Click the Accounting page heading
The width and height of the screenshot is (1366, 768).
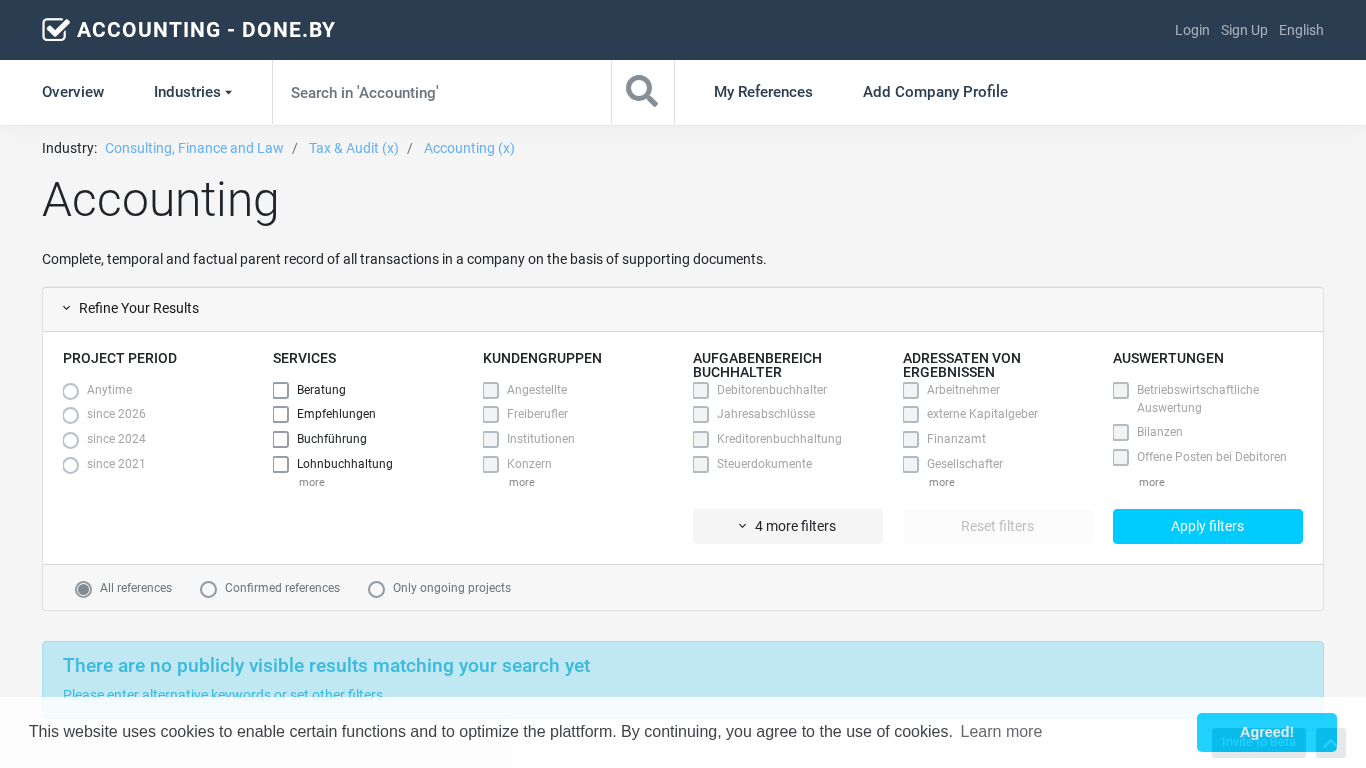[x=161, y=199]
